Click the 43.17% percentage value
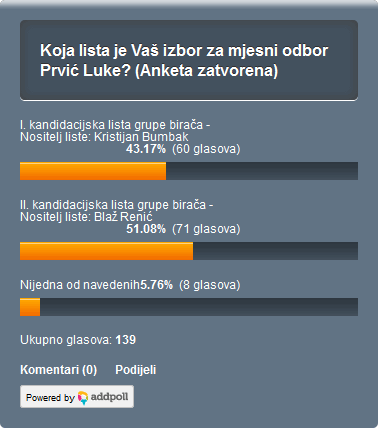This screenshot has width=378, height=428. [146, 149]
